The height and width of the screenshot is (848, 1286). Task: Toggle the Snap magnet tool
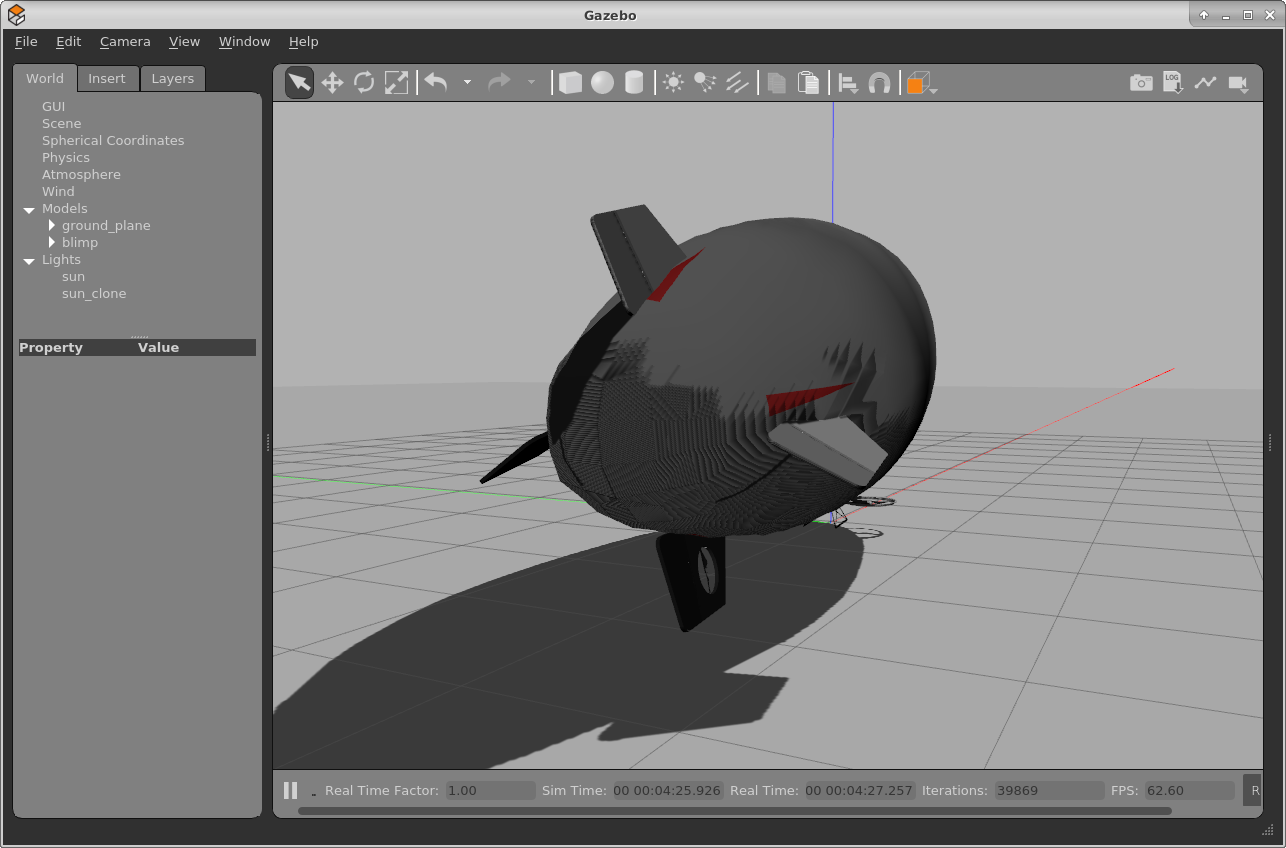tap(879, 83)
